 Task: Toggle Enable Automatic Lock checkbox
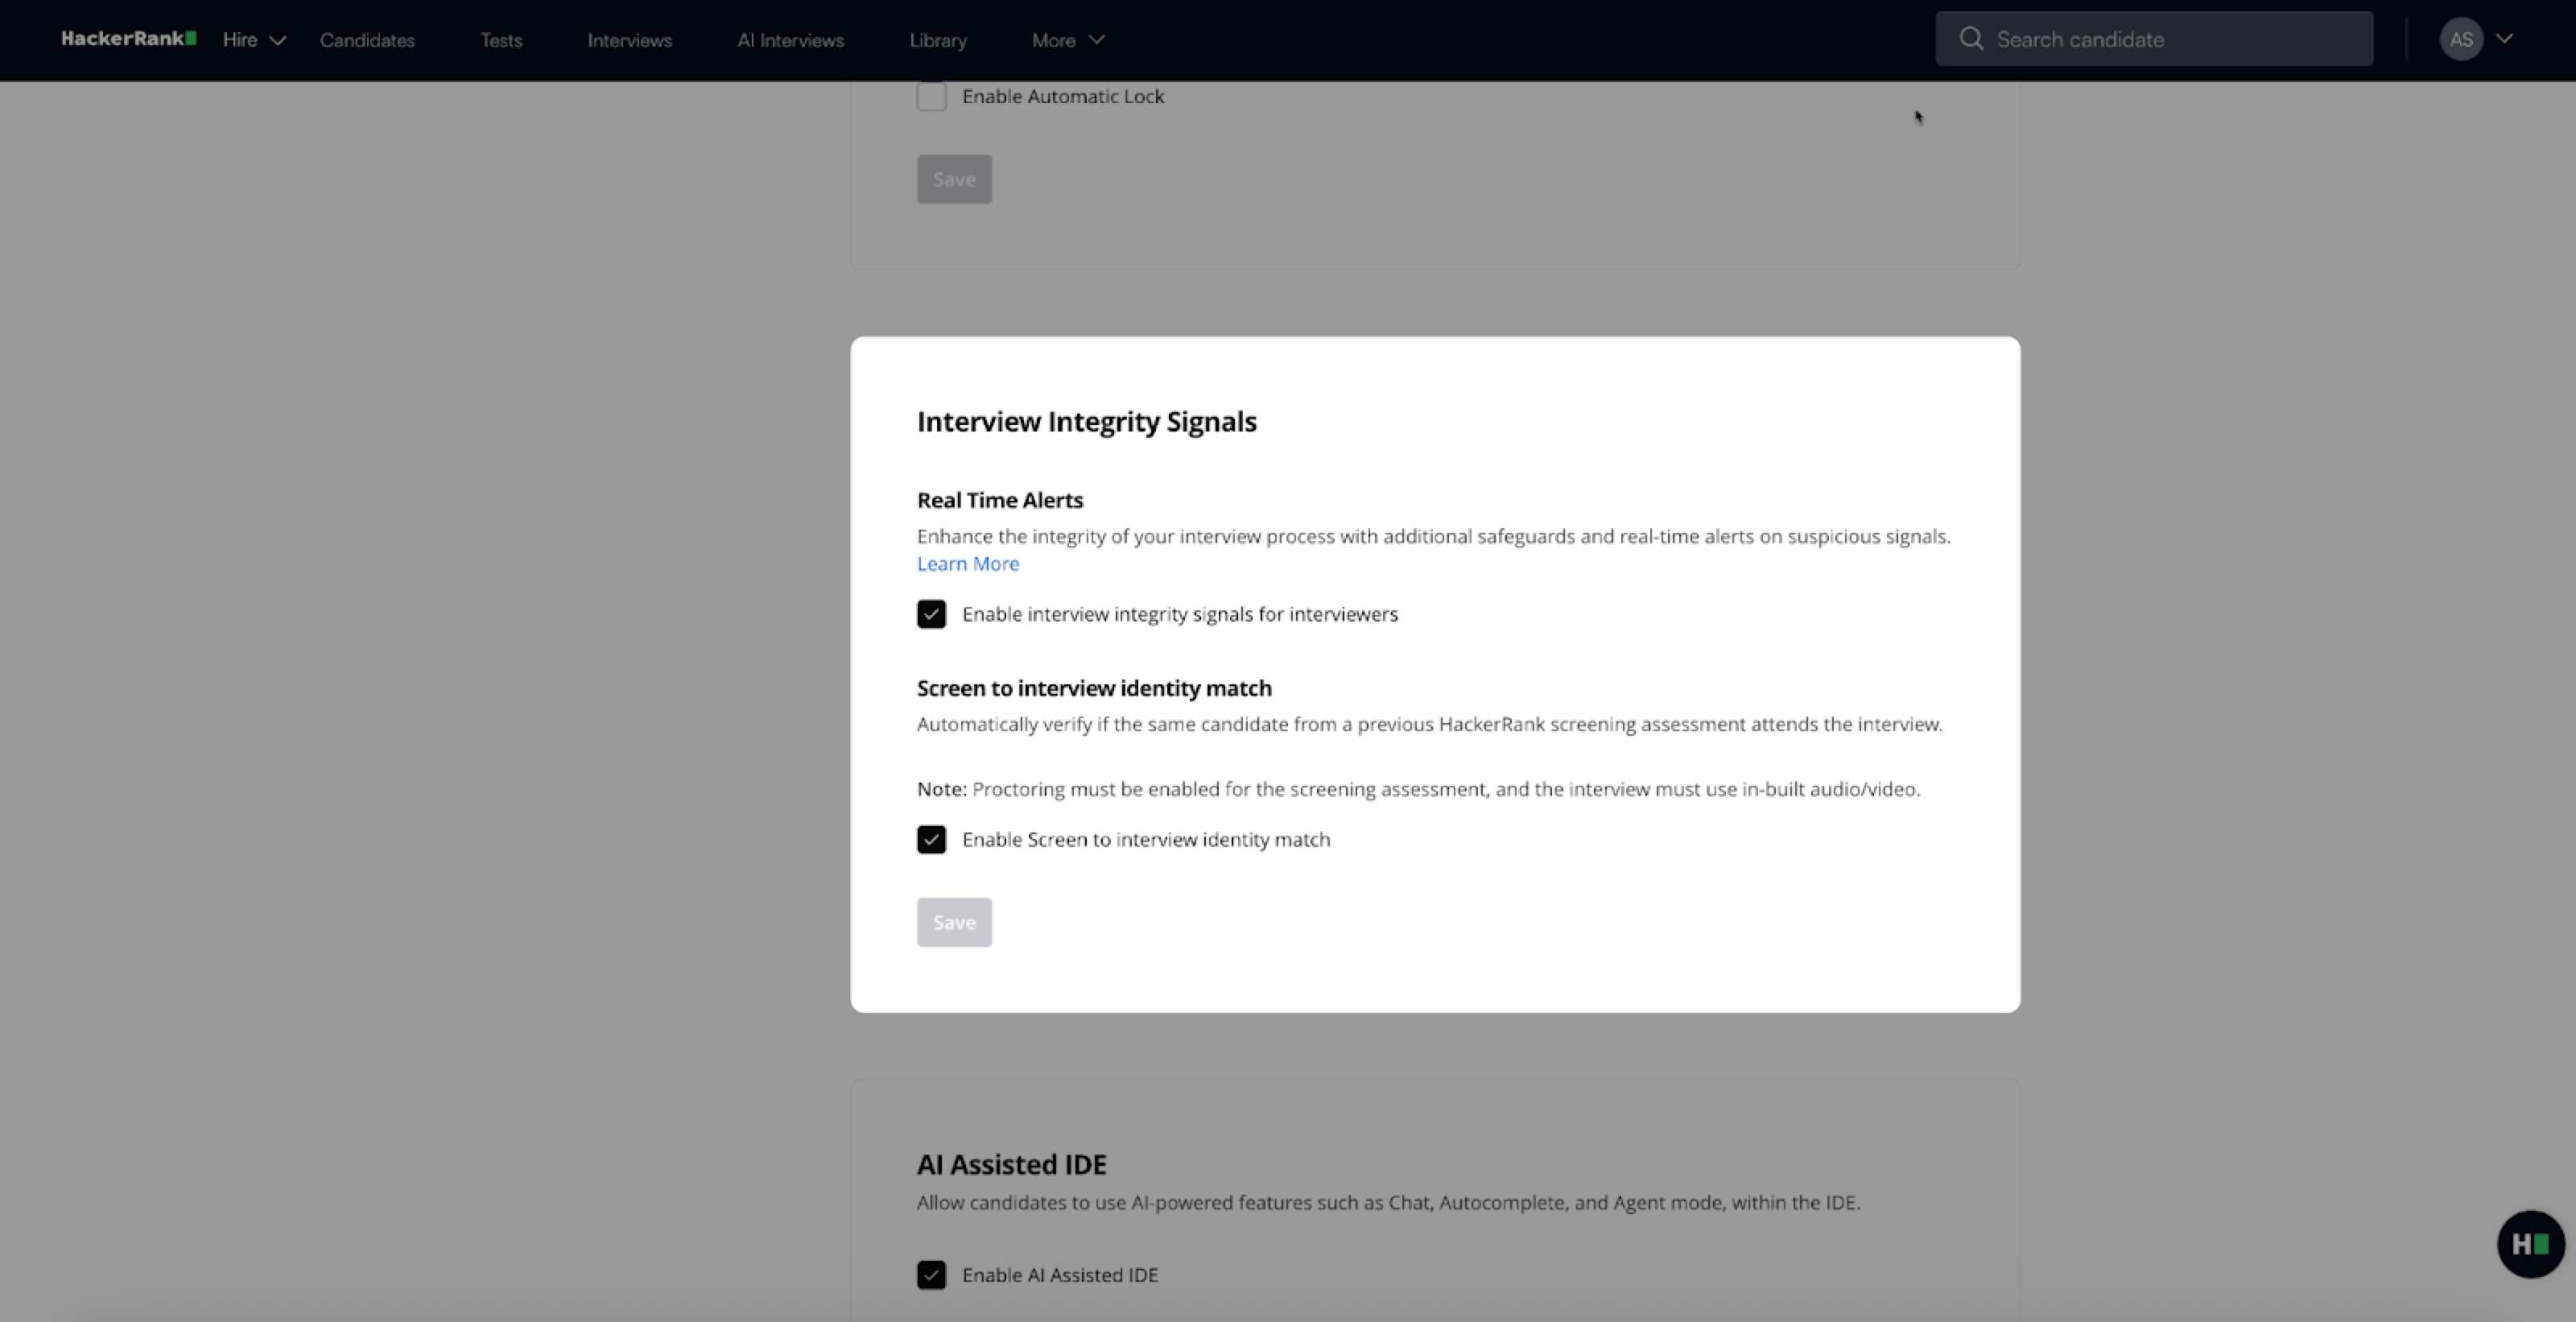[931, 97]
